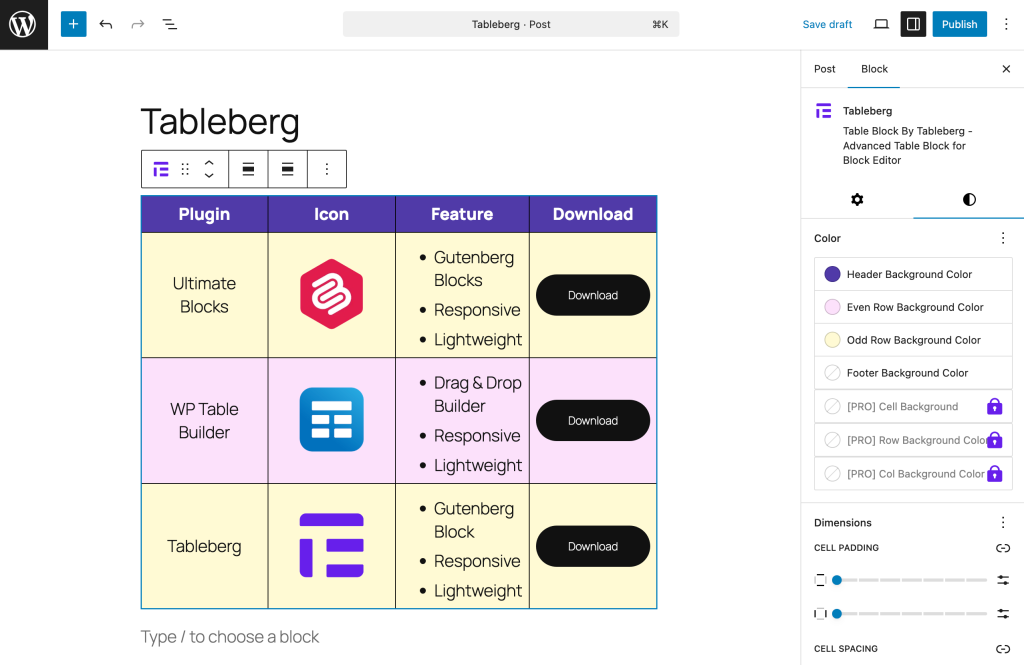Click the WordPress logo icon
This screenshot has width=1024, height=665.
[x=23, y=24]
